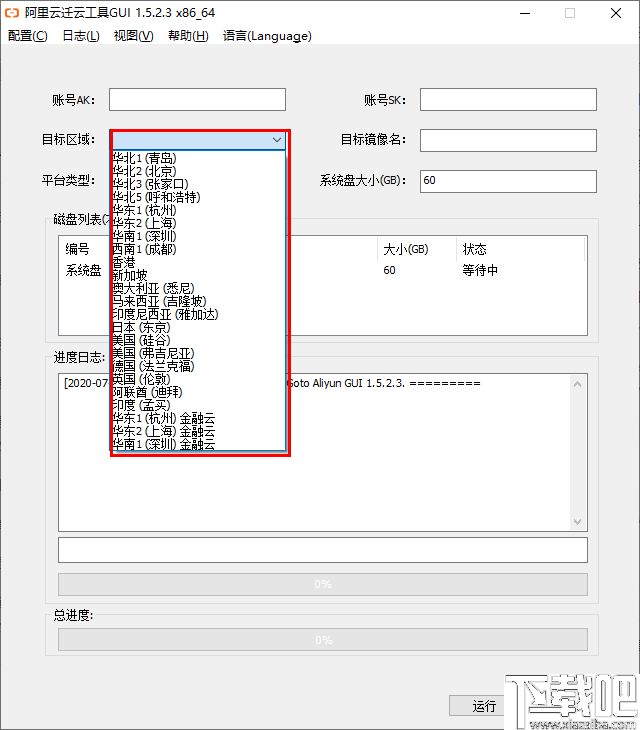Open the 语言(Language) menu
The height and width of the screenshot is (730, 640).
(x=267, y=36)
